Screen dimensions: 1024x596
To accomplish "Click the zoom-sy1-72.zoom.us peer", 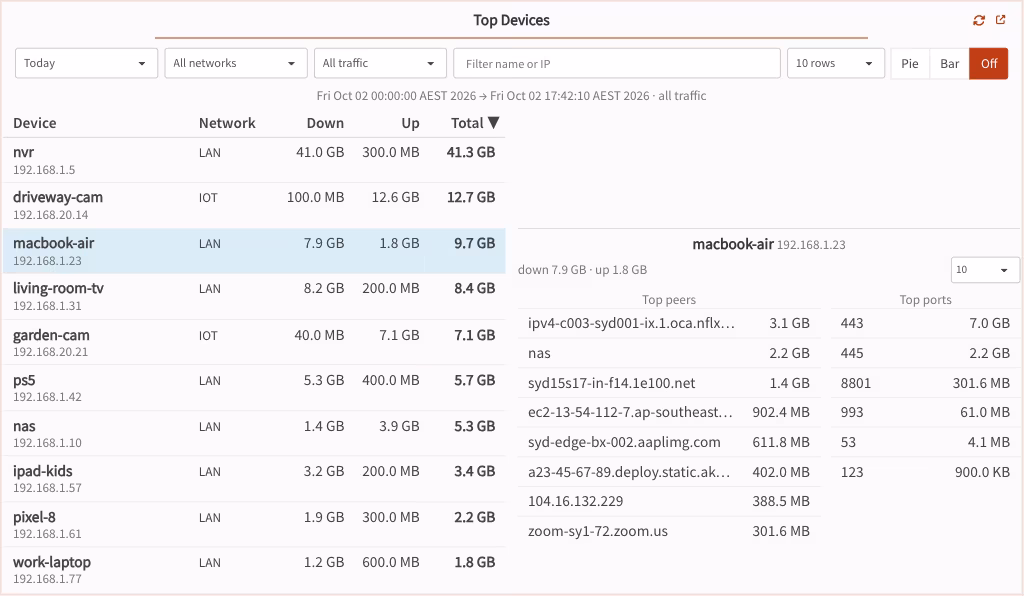I will point(669,531).
